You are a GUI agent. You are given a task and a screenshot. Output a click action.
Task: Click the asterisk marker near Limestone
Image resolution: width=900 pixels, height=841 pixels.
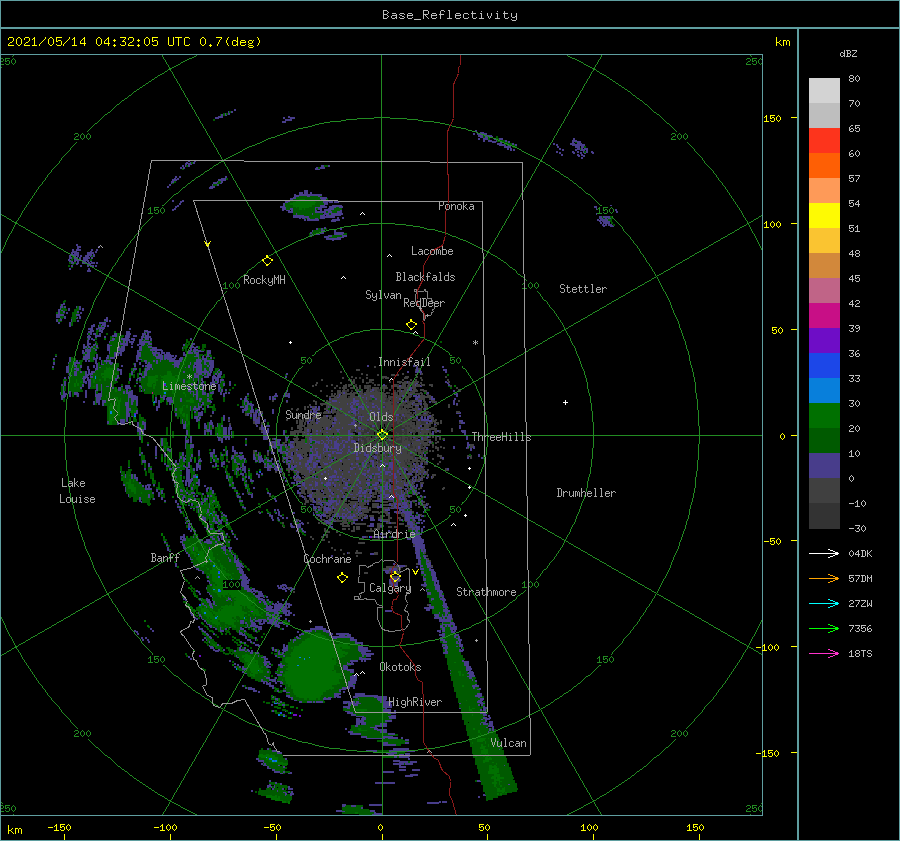click(x=189, y=377)
